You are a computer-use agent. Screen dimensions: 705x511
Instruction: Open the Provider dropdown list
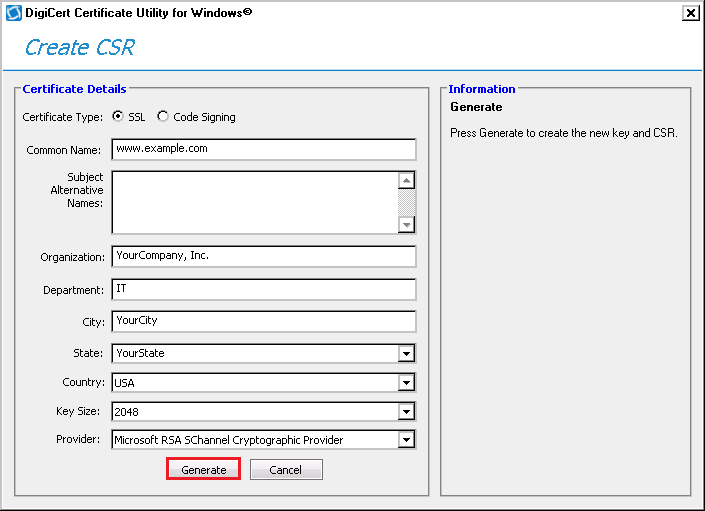[406, 440]
